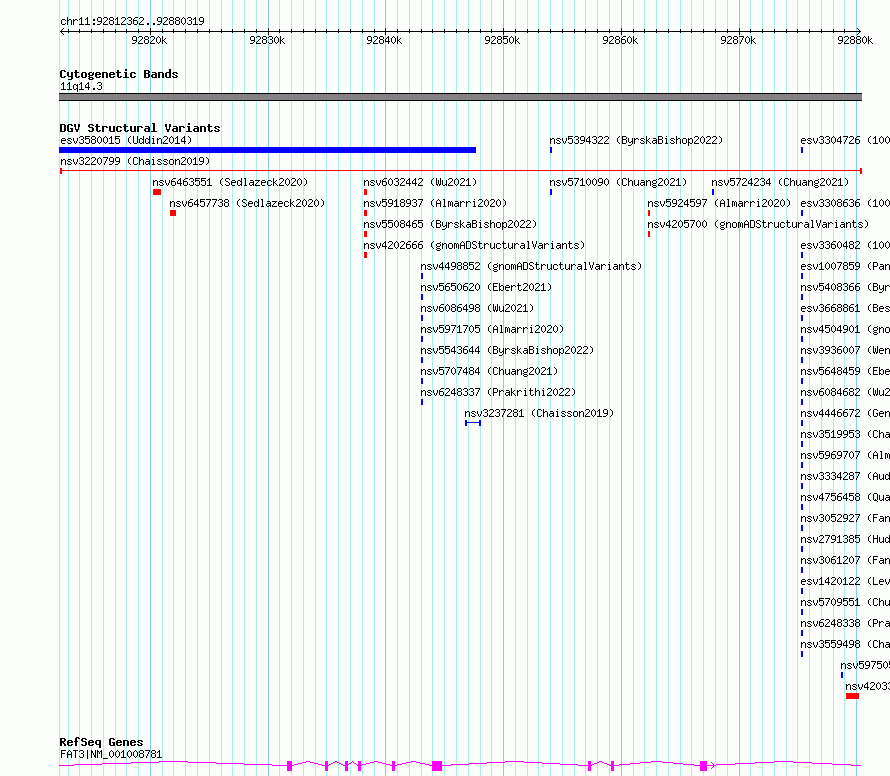Open nsv4205700 (gnomADStructuralVariants) variant

pyautogui.click(x=758, y=224)
